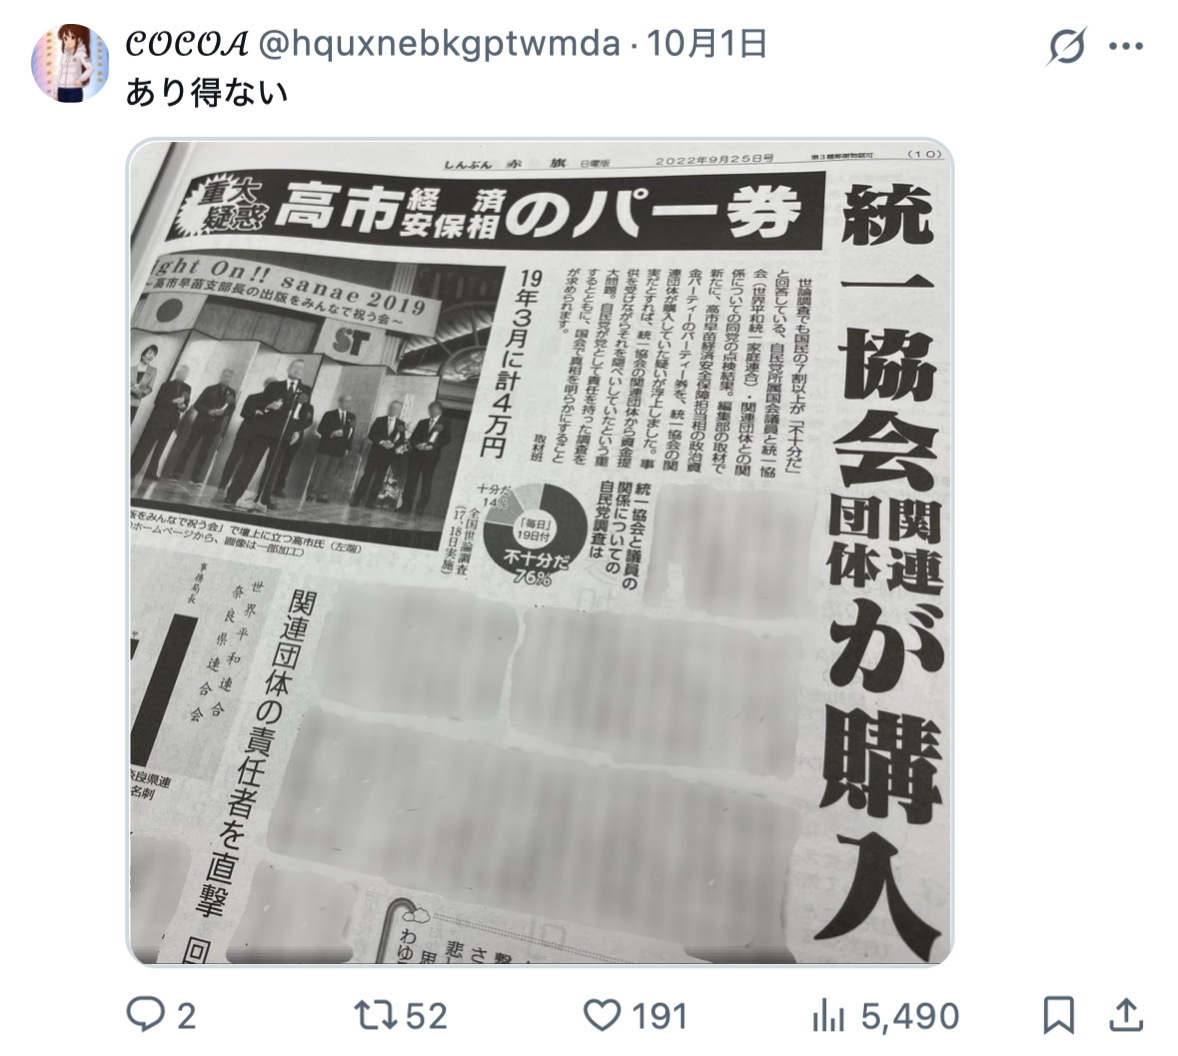Open view analytics bar chart icon

coord(829,1016)
